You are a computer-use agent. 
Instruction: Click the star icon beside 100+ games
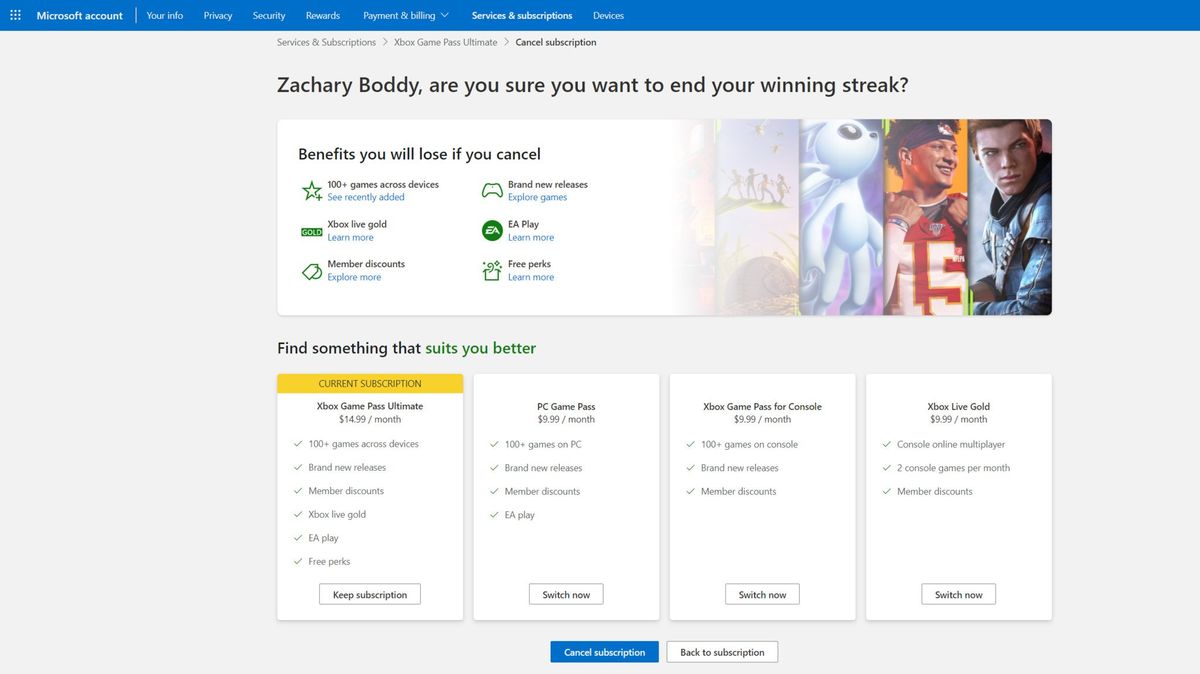coord(311,190)
